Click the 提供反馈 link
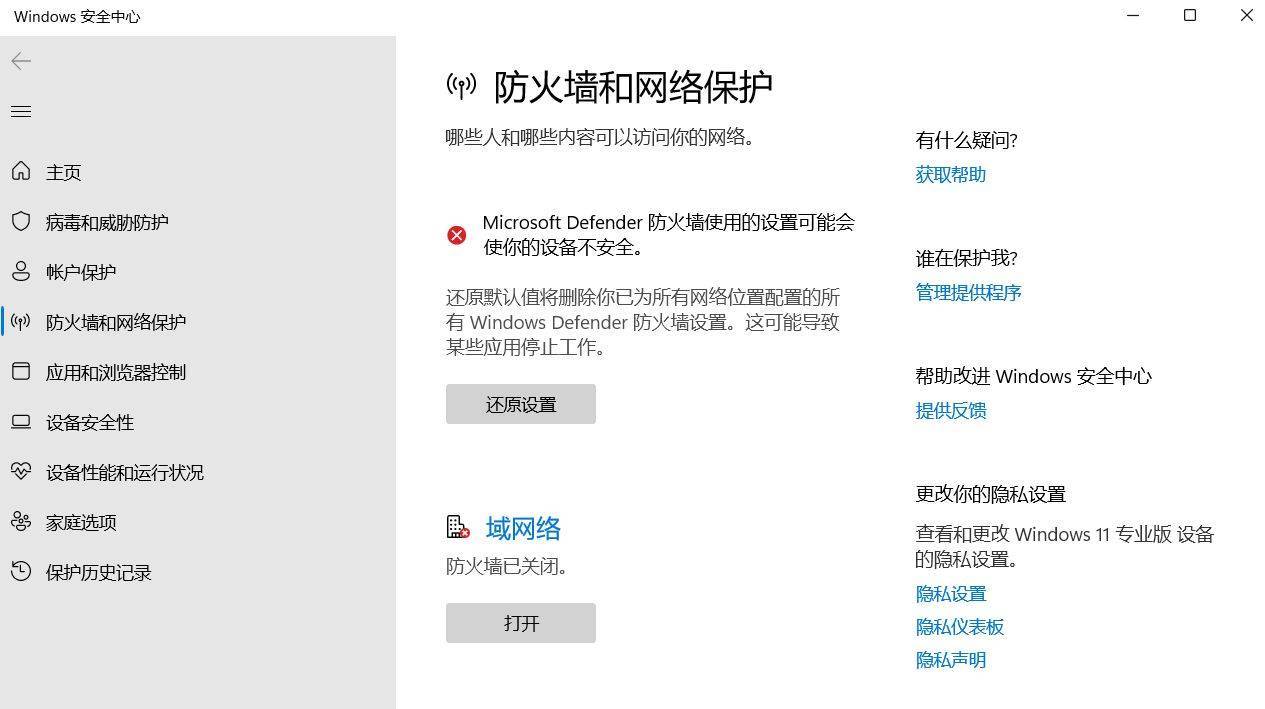This screenshot has height=709, width=1265. 951,410
